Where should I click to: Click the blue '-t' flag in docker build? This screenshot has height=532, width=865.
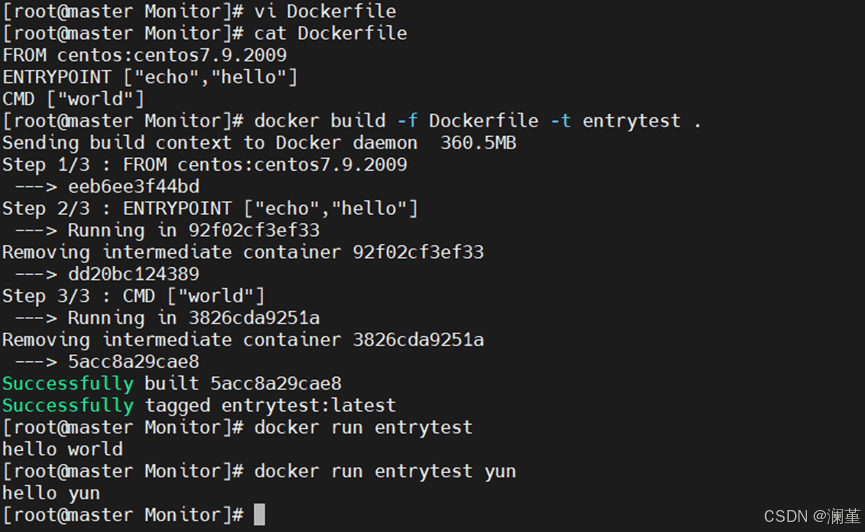pos(560,121)
